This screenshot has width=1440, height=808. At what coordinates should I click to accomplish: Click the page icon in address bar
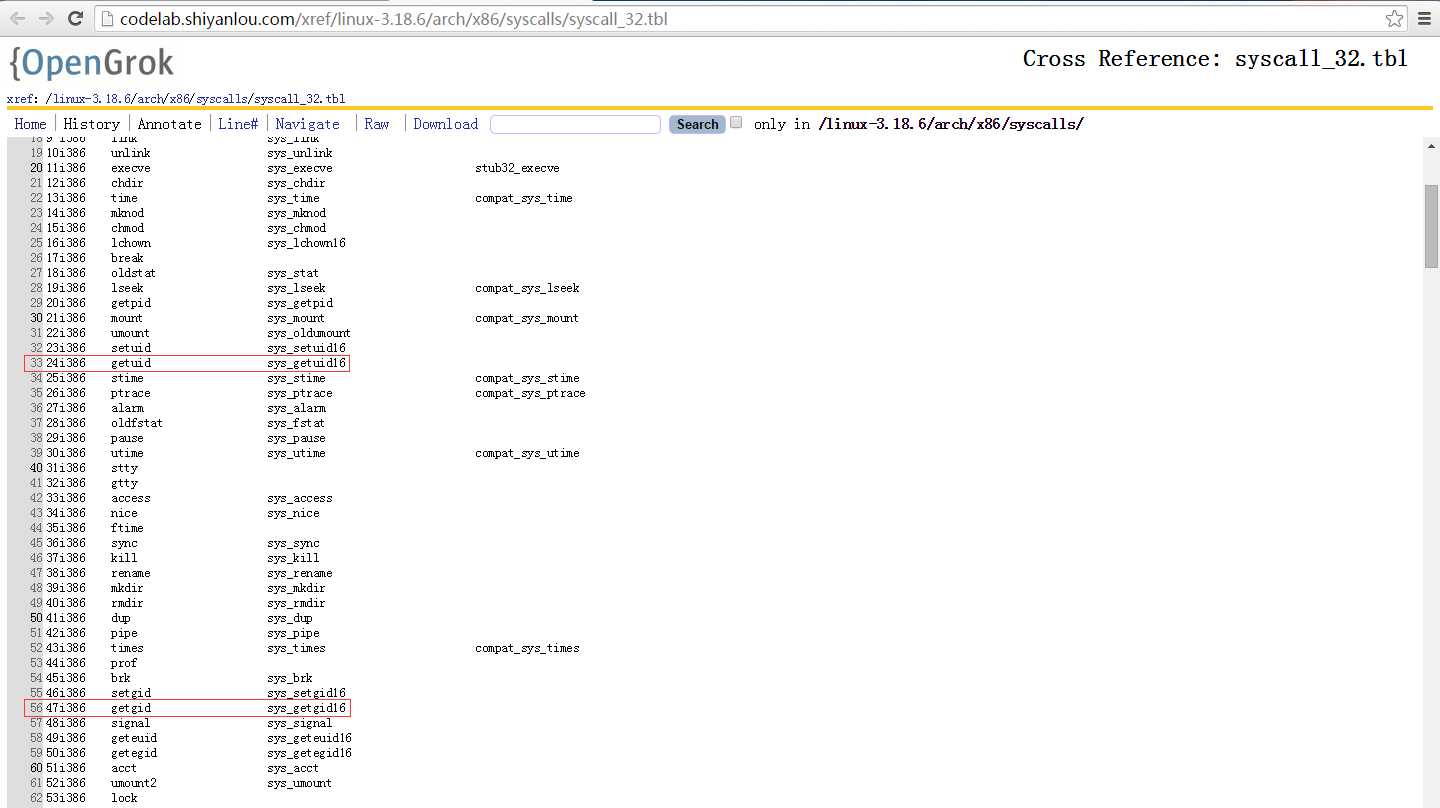(x=108, y=19)
